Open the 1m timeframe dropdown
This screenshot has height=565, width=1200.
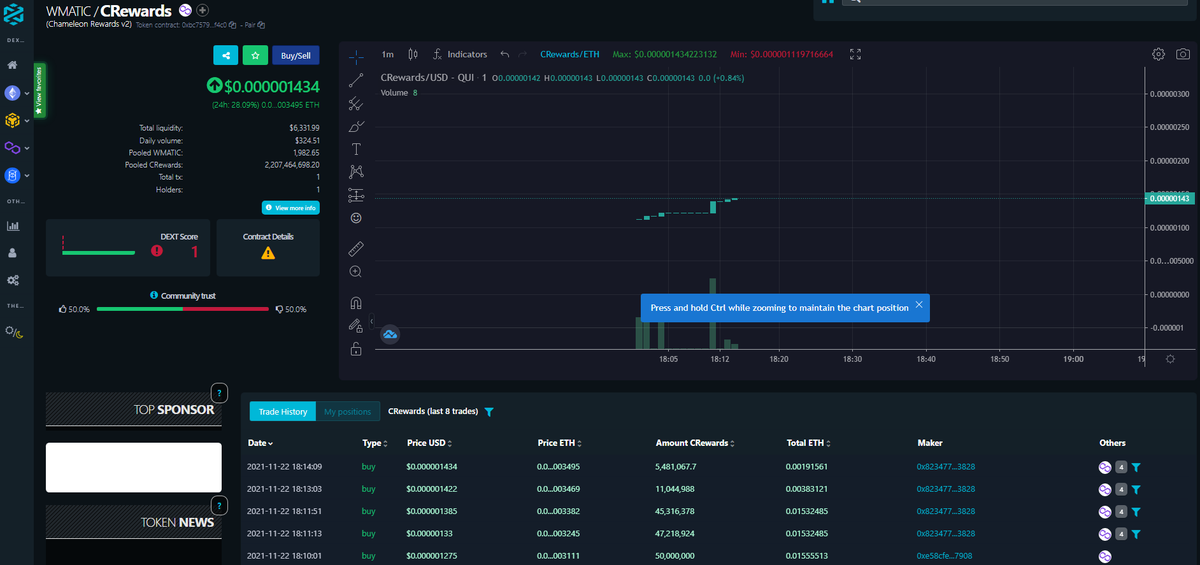click(388, 54)
